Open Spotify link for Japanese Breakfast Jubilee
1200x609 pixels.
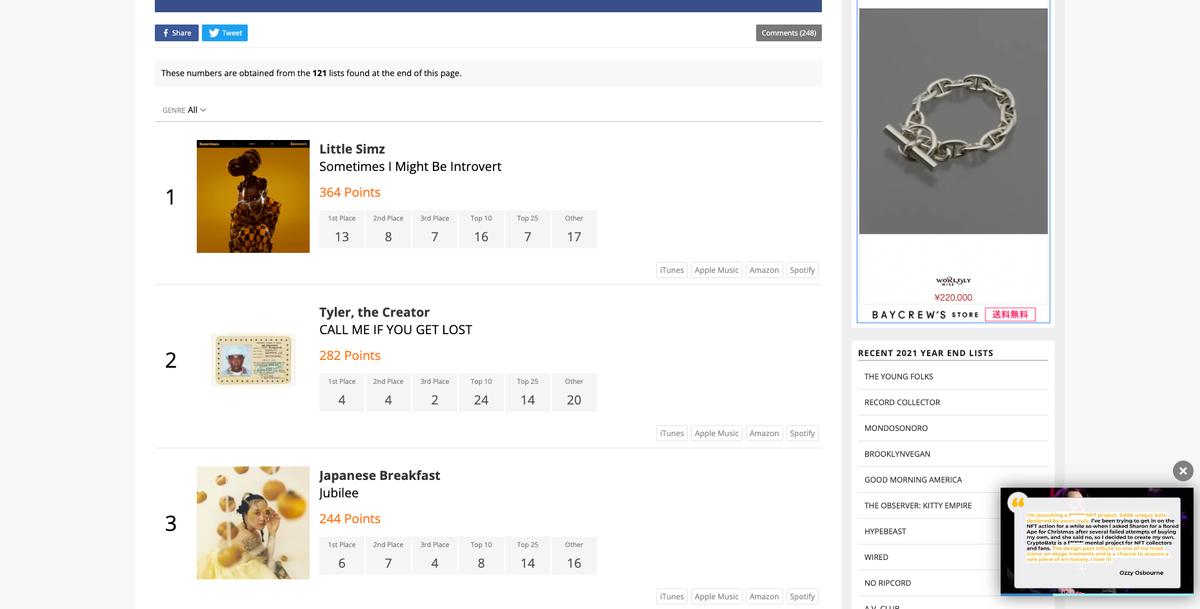(x=802, y=596)
